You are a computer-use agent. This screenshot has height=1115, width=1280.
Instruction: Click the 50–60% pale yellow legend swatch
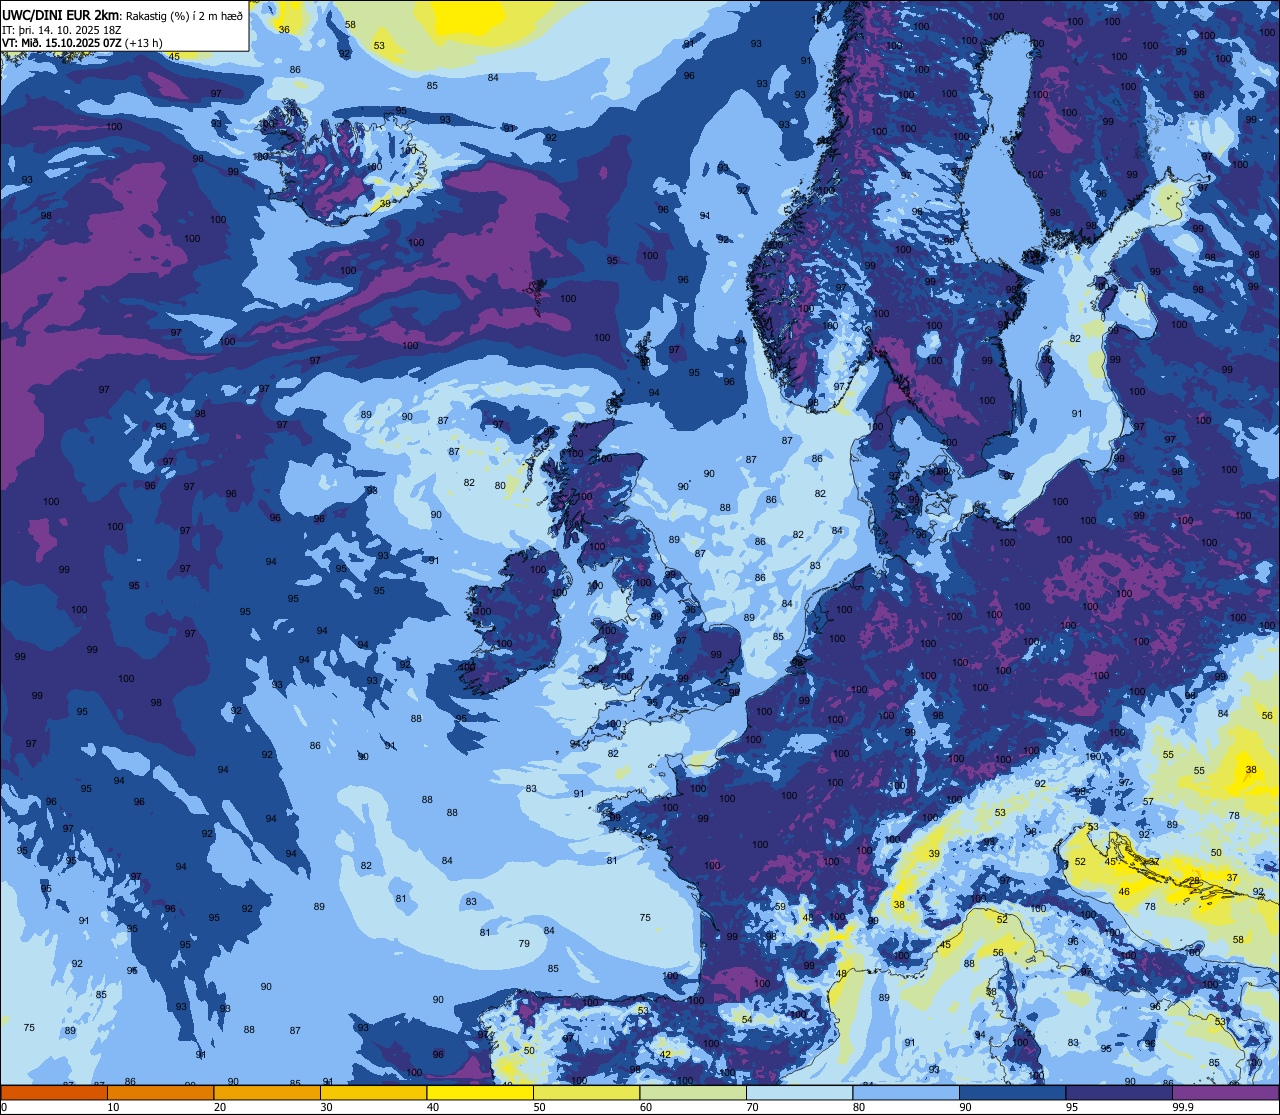pos(586,1092)
